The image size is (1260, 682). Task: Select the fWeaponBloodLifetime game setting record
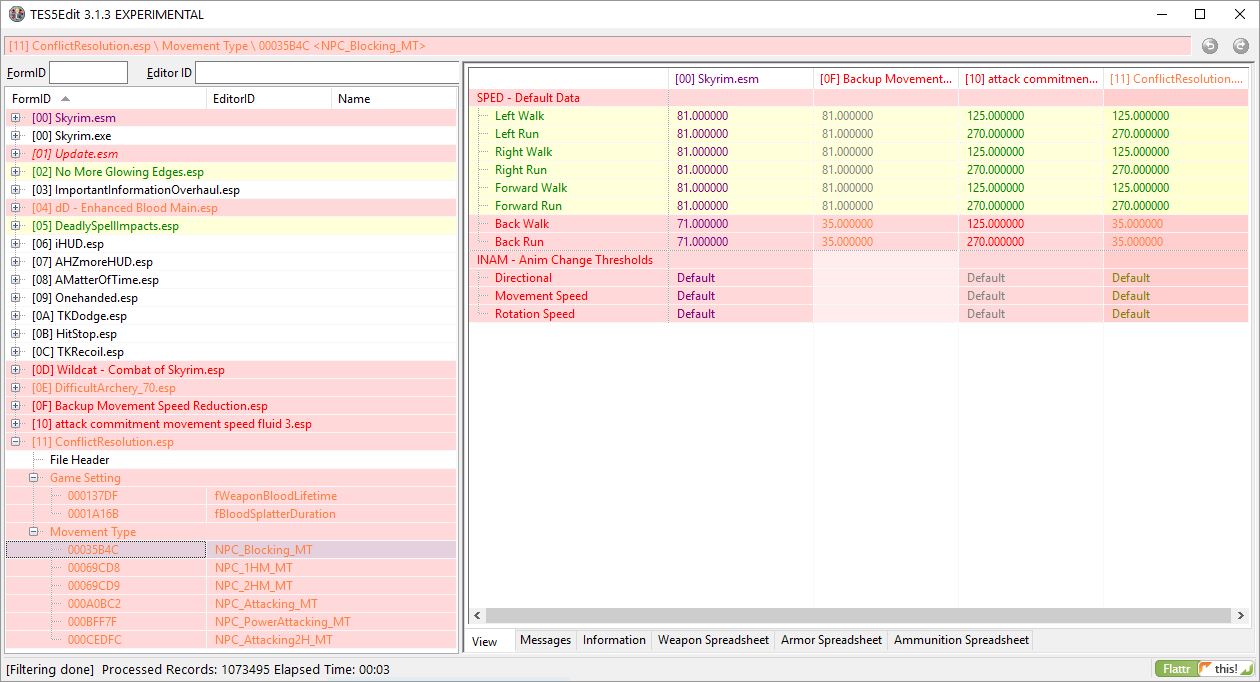point(275,496)
